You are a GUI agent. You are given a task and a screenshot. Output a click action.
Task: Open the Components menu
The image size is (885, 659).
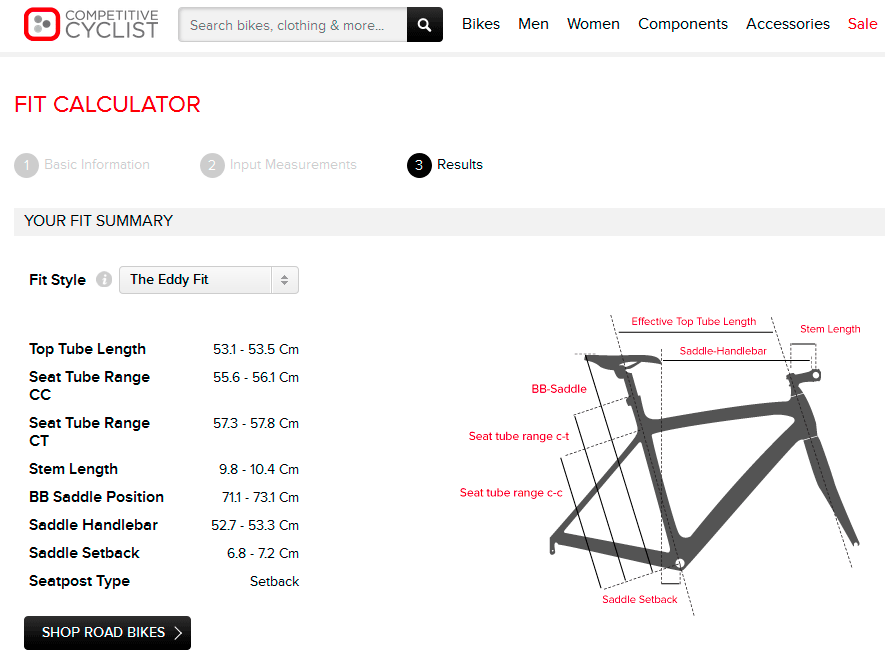click(683, 24)
